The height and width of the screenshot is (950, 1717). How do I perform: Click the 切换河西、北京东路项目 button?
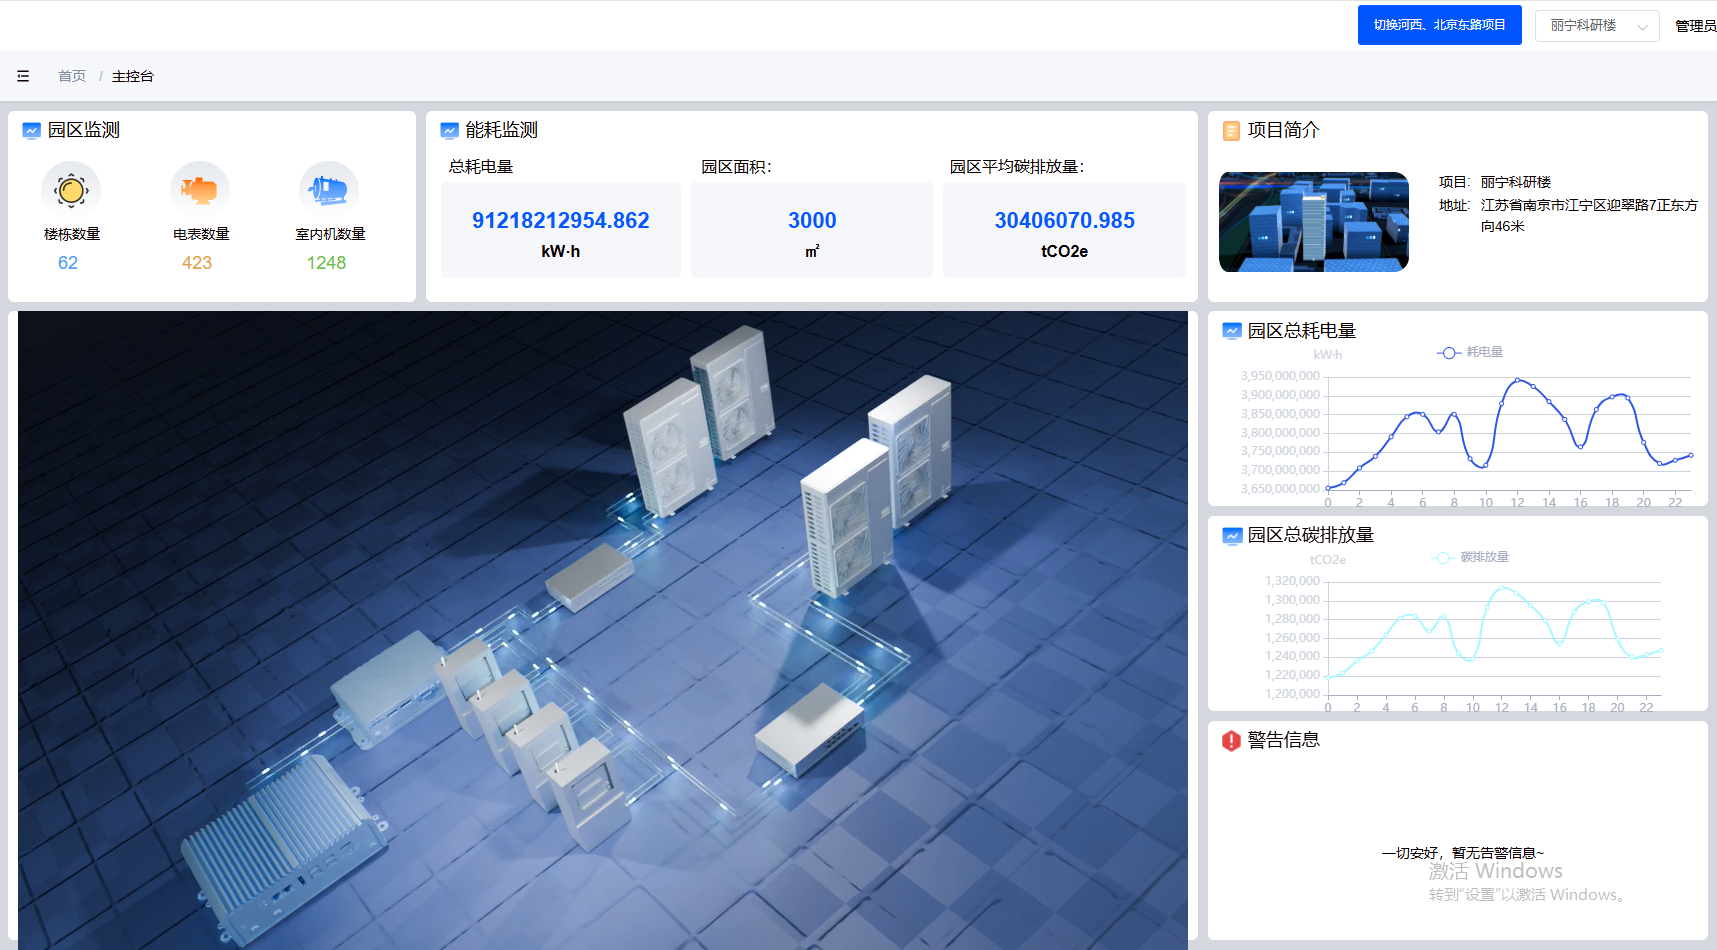tap(1439, 25)
